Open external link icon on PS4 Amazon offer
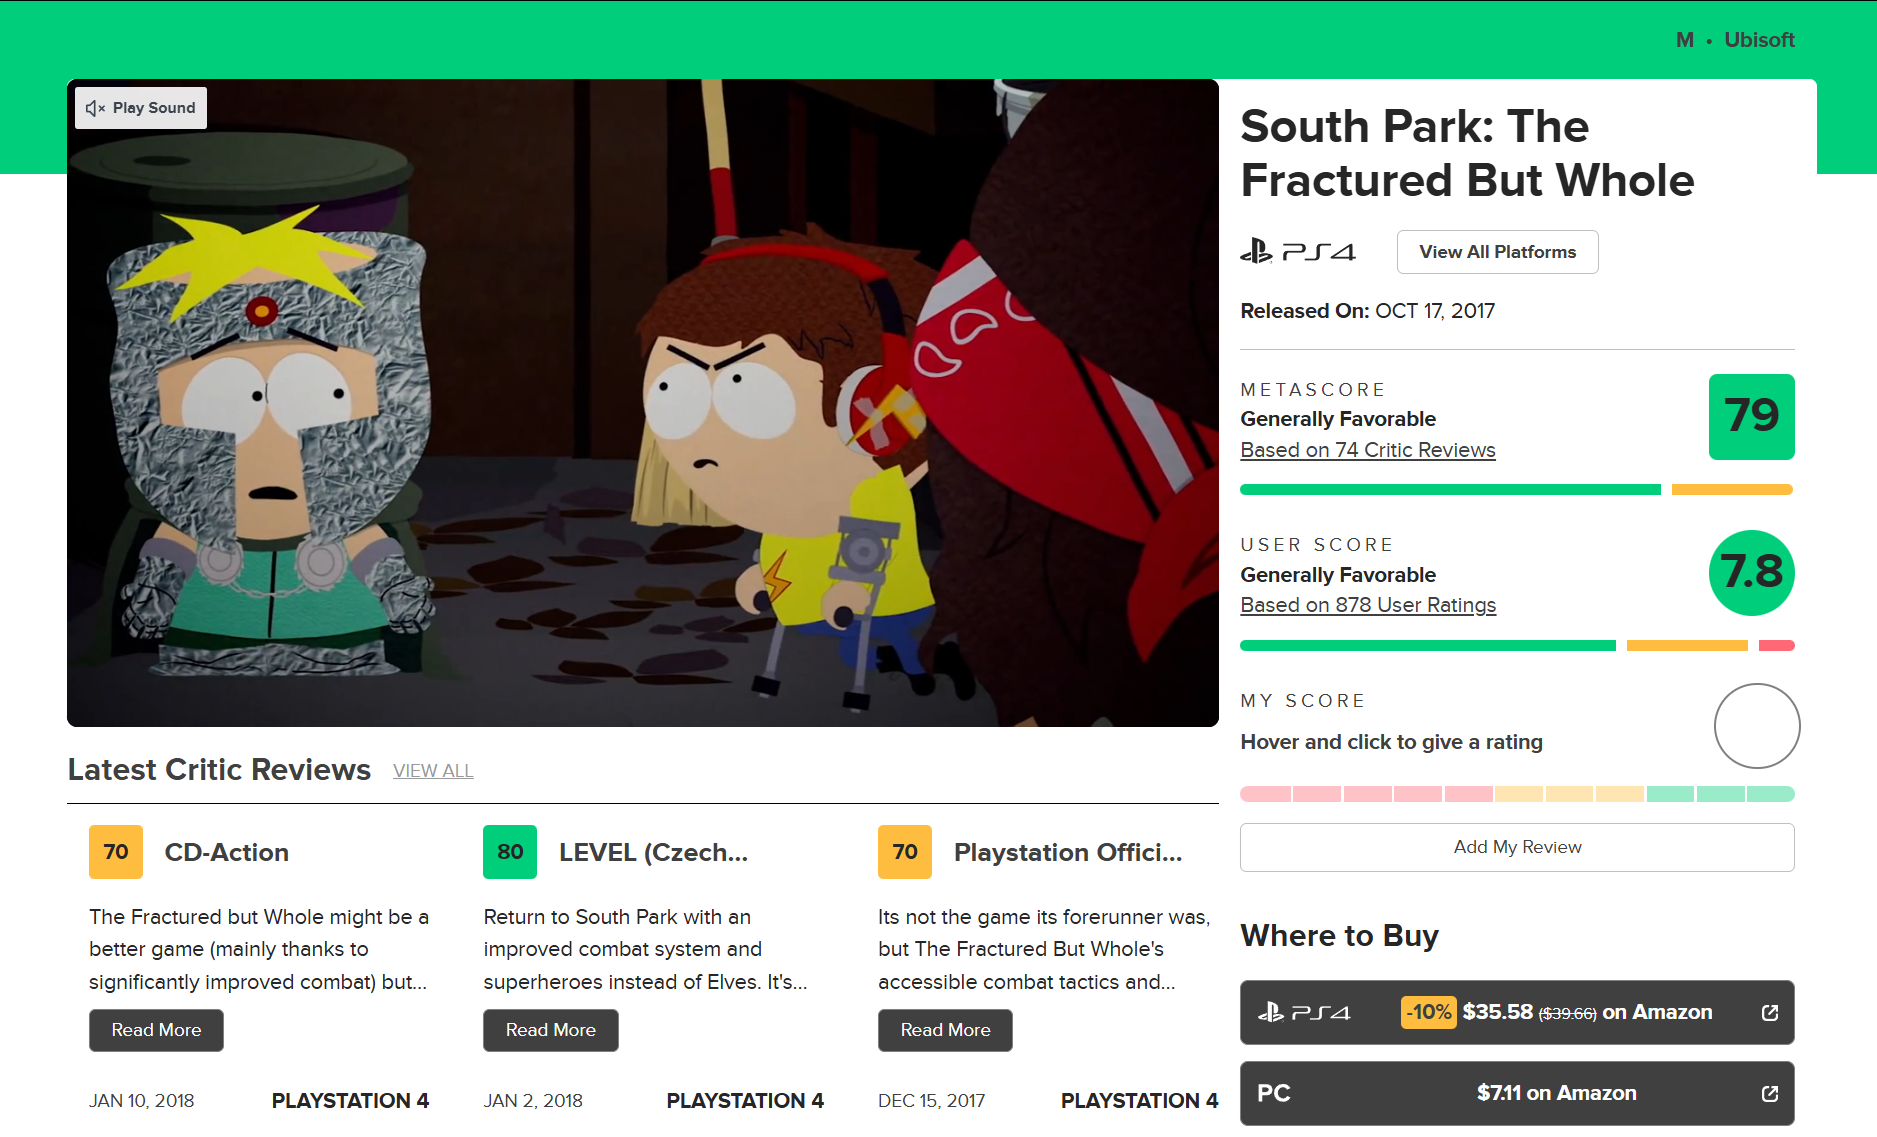1877x1137 pixels. point(1769,1013)
